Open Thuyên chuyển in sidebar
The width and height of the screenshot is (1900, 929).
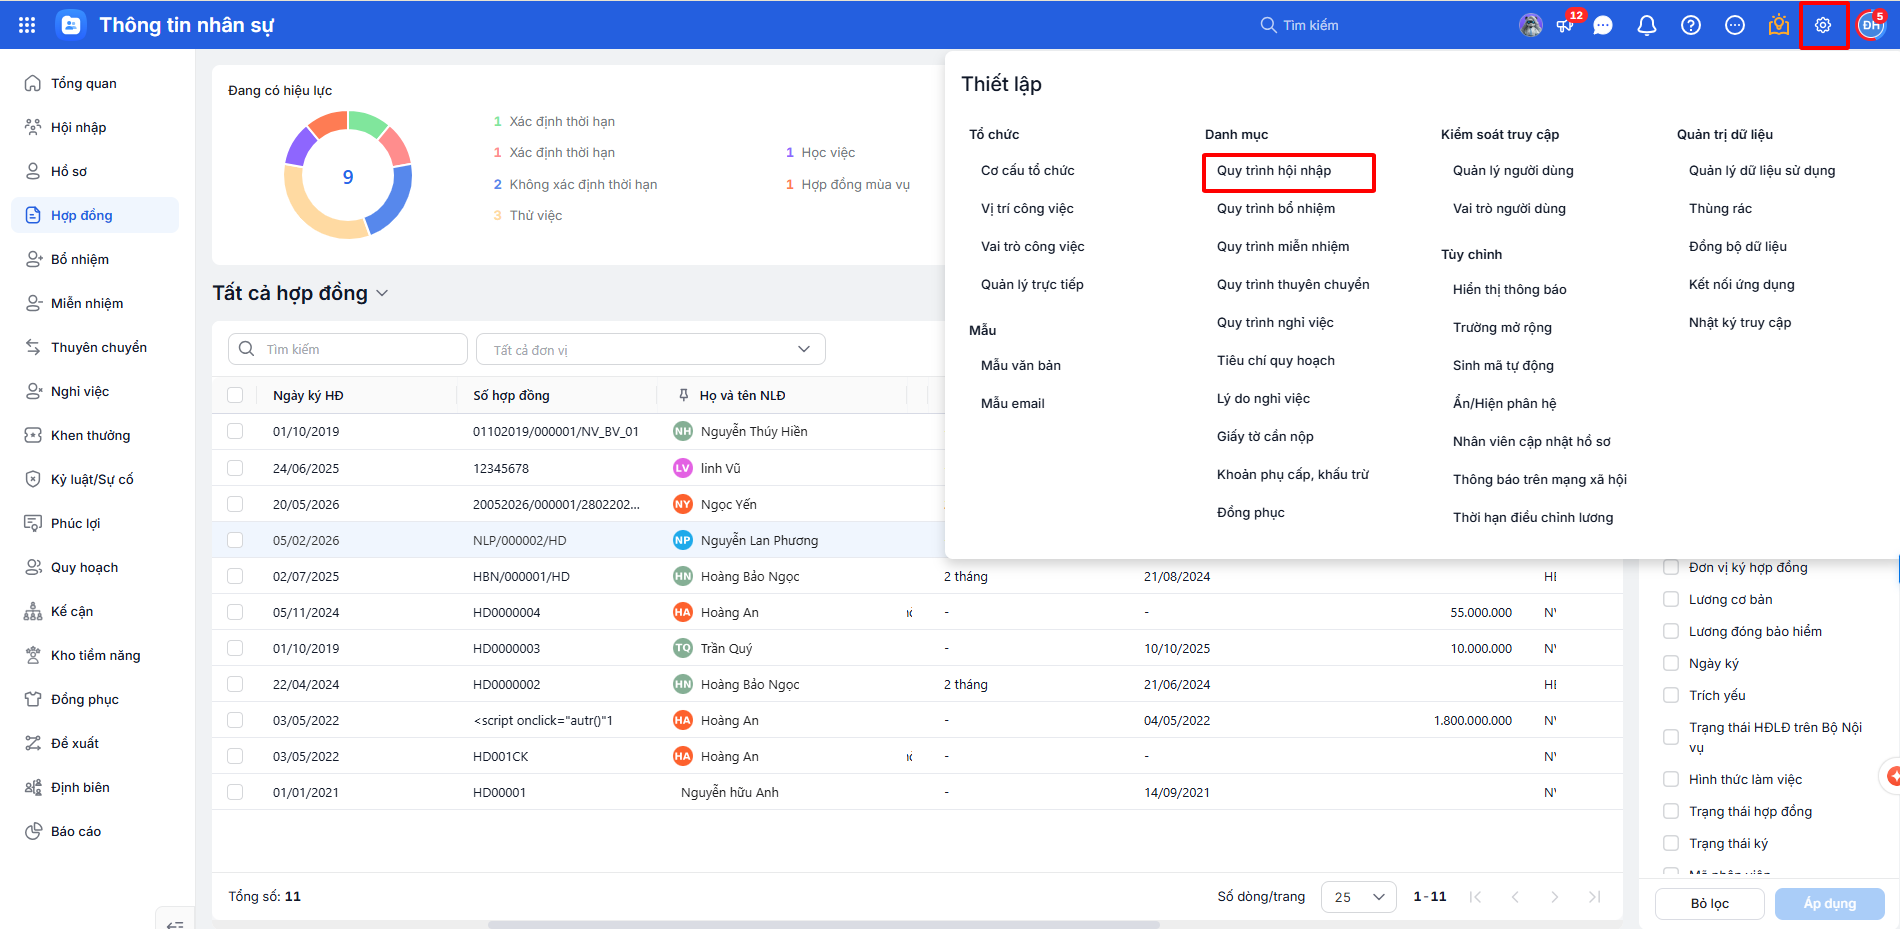(95, 347)
